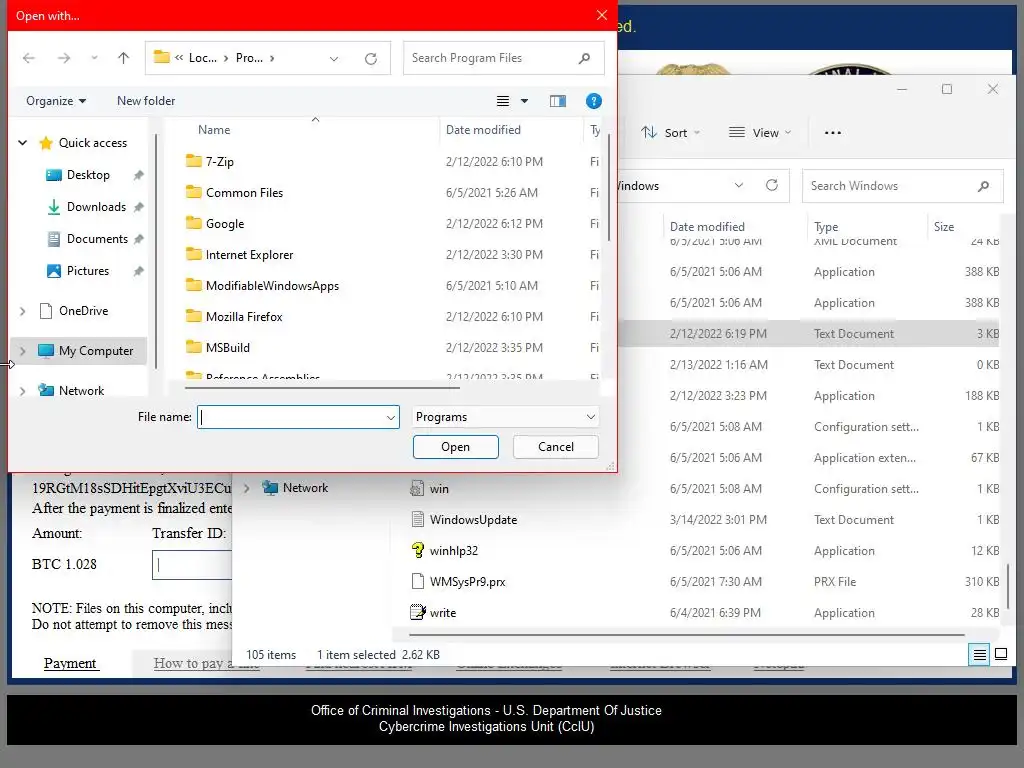
Task: Select the 2/12/2022 6:19 PM Text Document row
Action: 810,334
